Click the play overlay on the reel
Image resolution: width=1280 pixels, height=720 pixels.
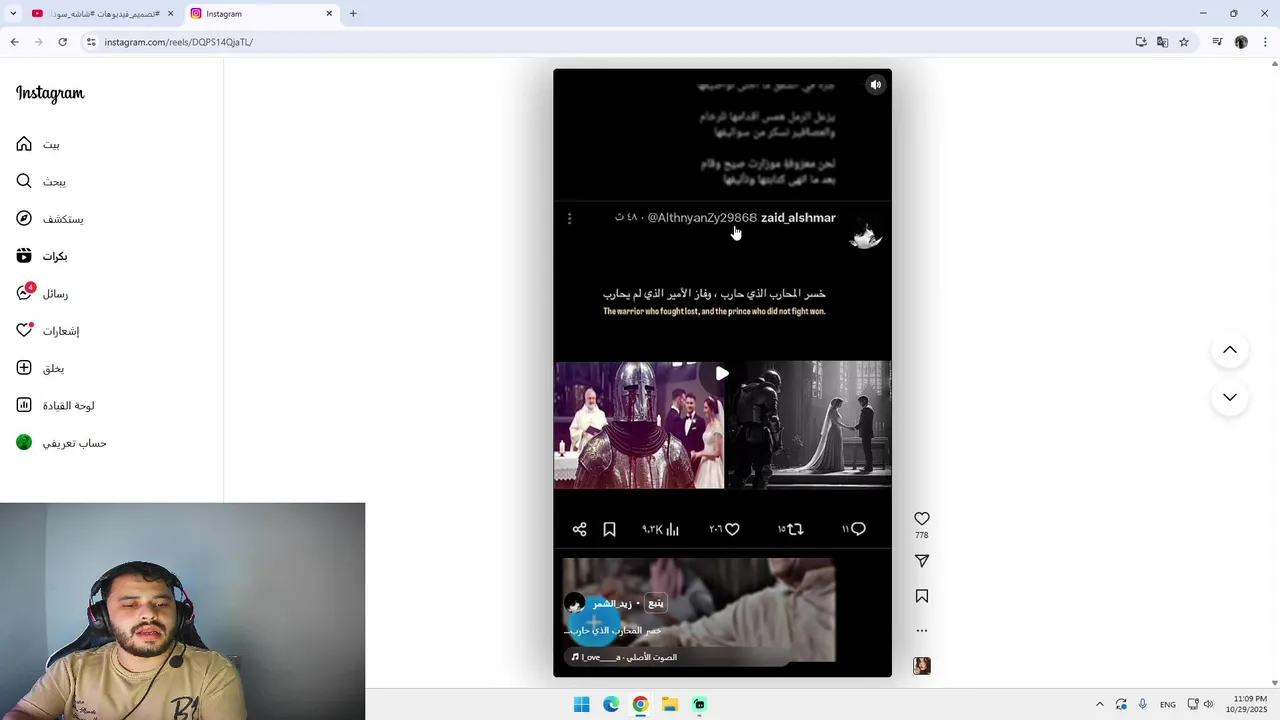[722, 373]
